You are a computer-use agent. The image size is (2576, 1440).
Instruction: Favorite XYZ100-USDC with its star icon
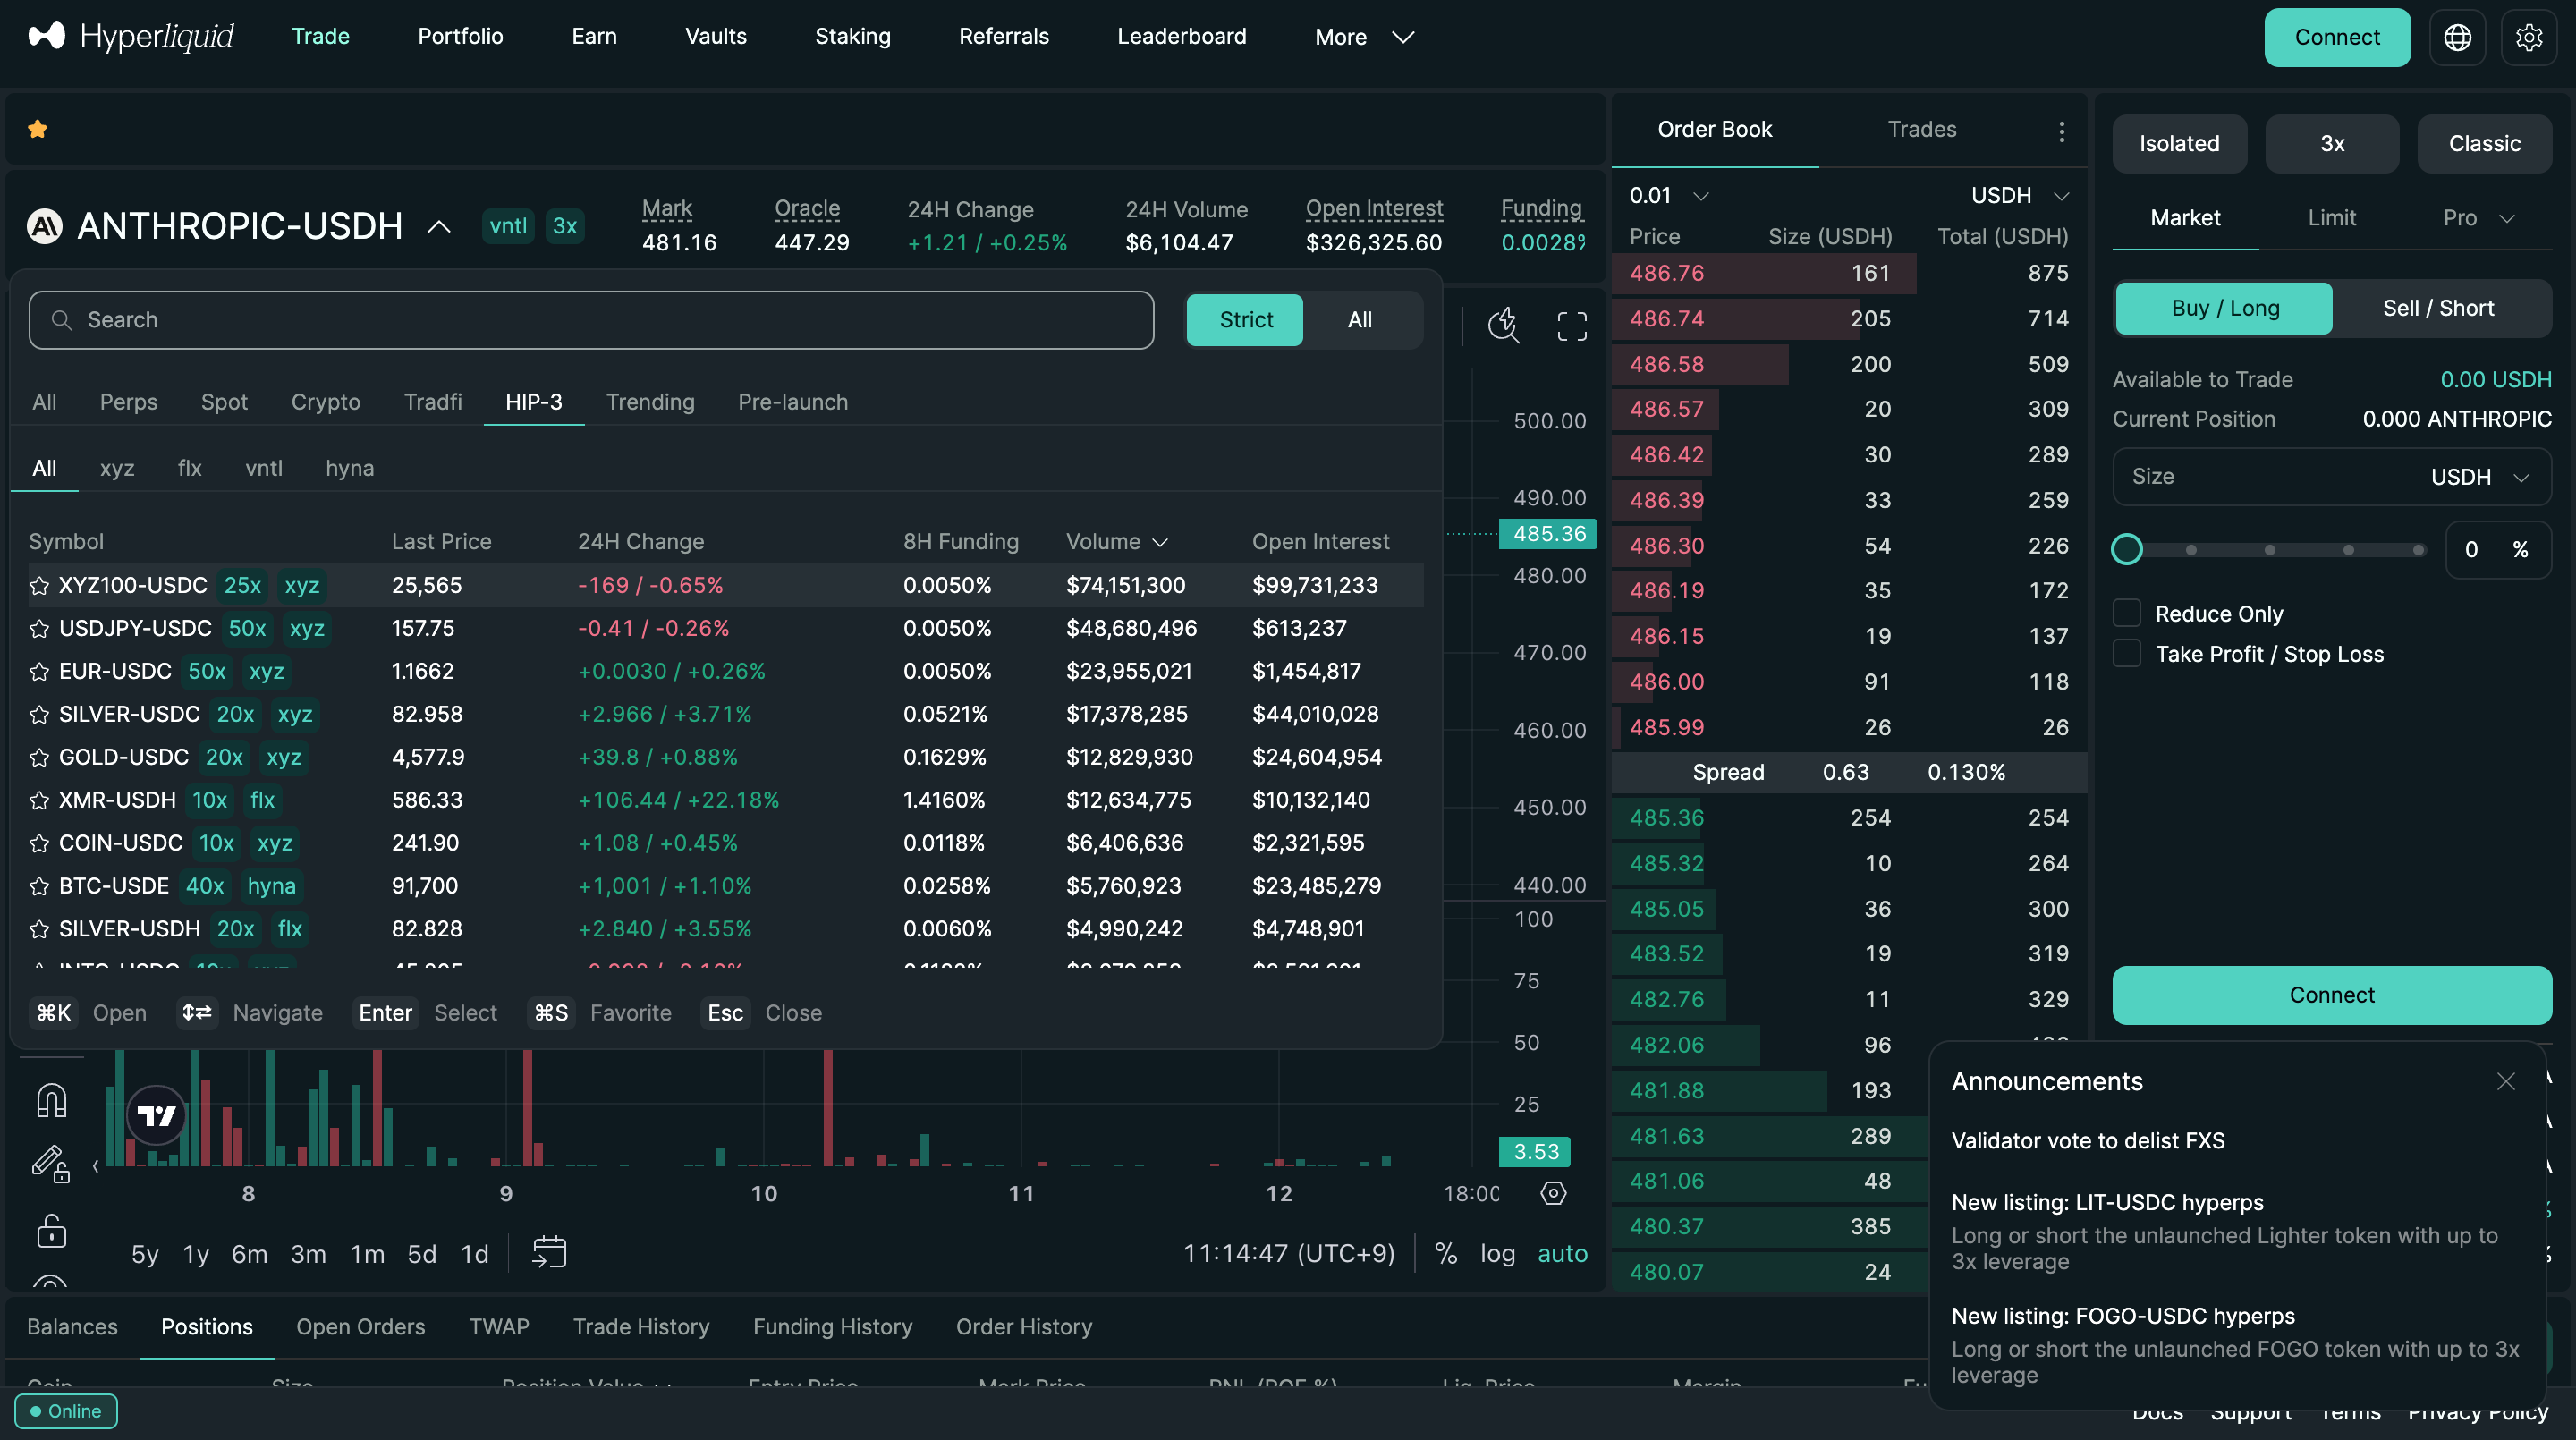click(39, 586)
